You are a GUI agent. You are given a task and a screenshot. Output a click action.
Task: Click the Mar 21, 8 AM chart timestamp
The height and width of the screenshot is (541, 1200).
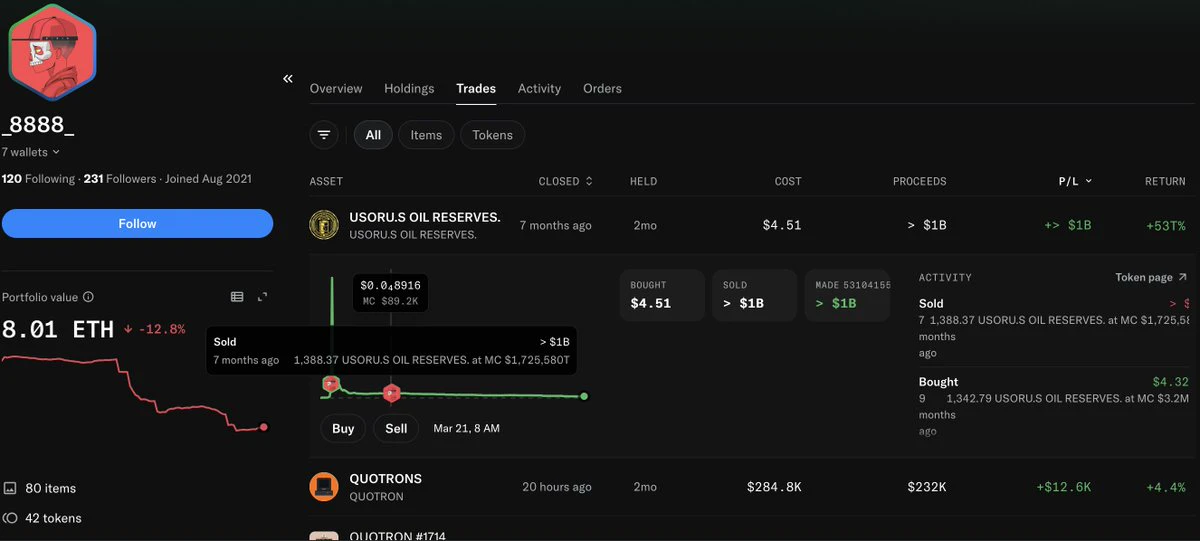point(466,428)
